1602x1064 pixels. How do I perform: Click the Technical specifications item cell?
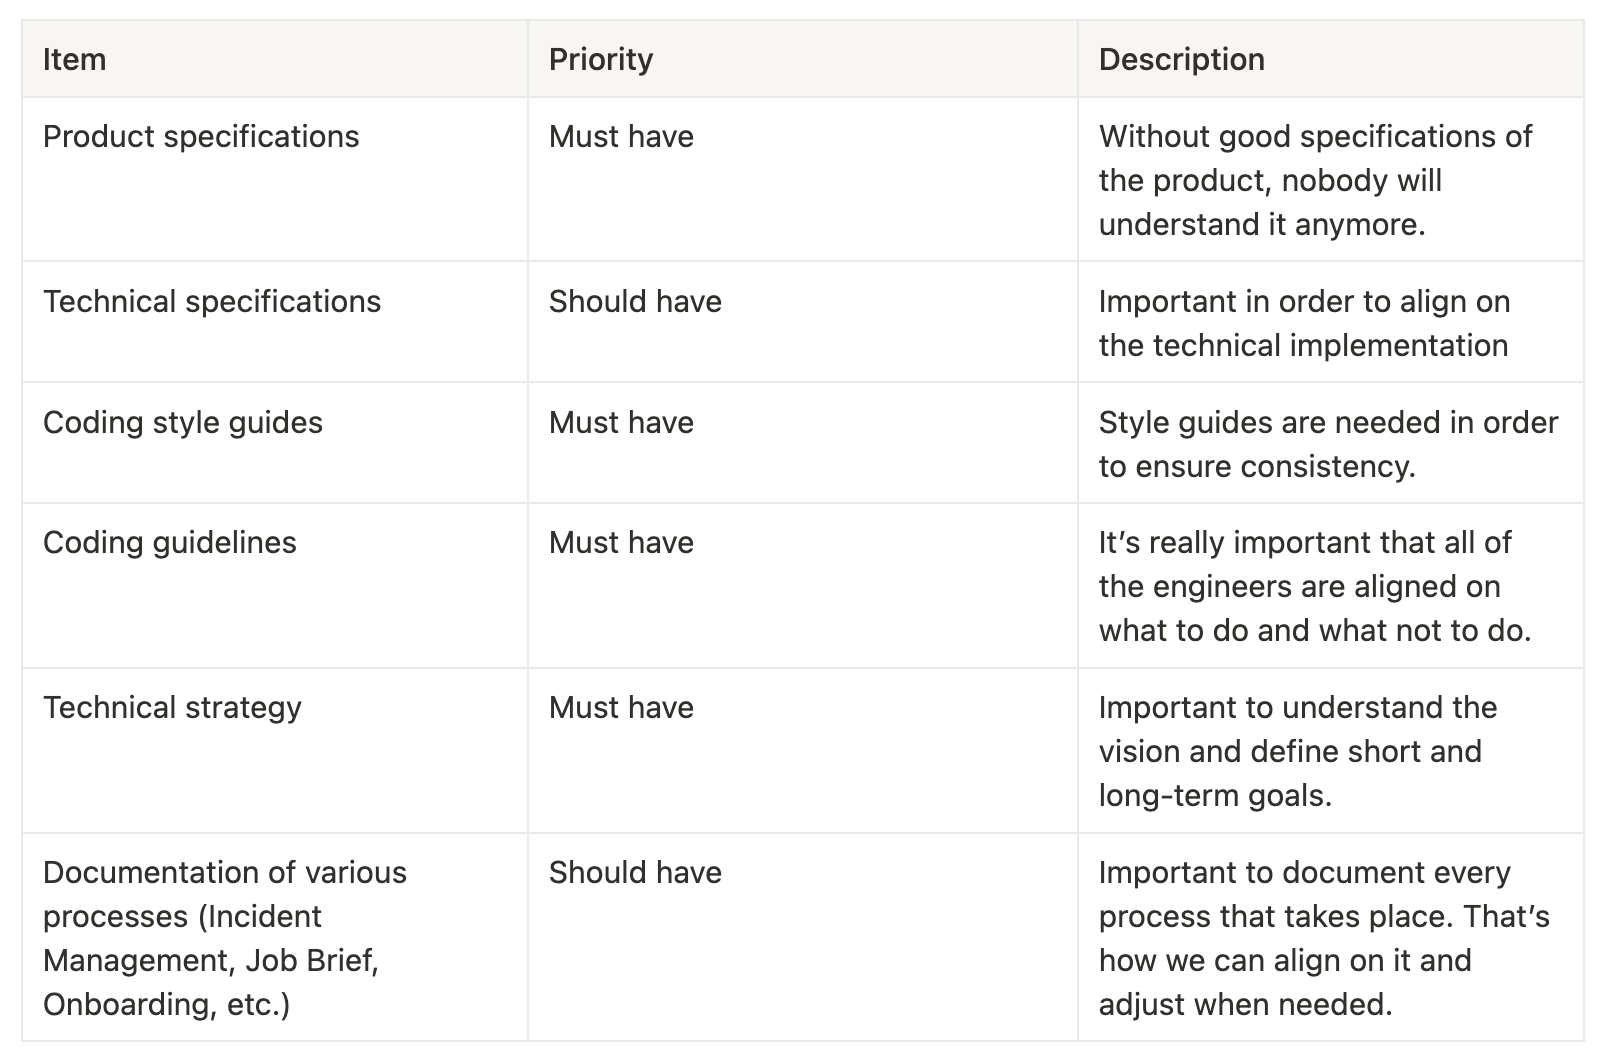212,302
